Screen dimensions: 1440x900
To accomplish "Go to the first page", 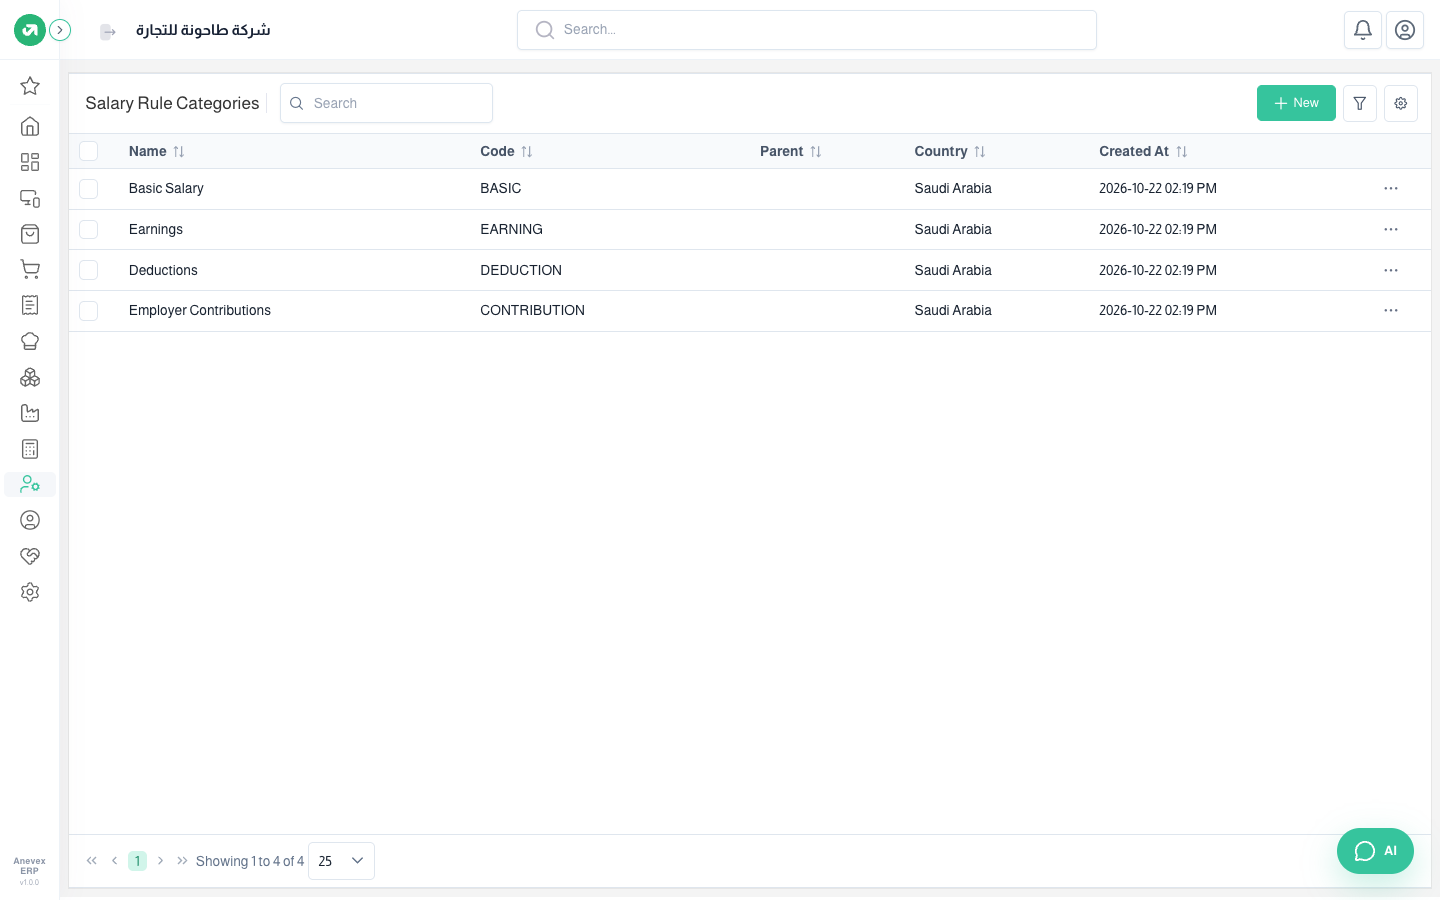I will click(92, 861).
